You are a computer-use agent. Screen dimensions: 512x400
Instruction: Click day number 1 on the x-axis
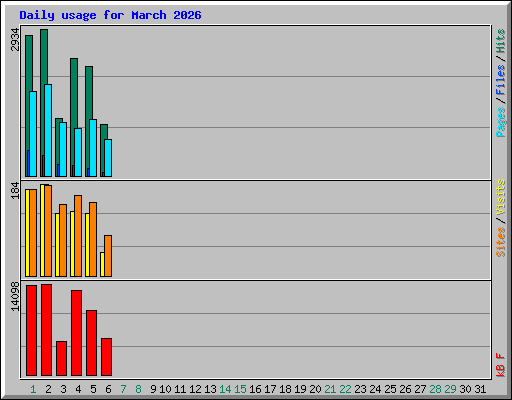coord(33,389)
